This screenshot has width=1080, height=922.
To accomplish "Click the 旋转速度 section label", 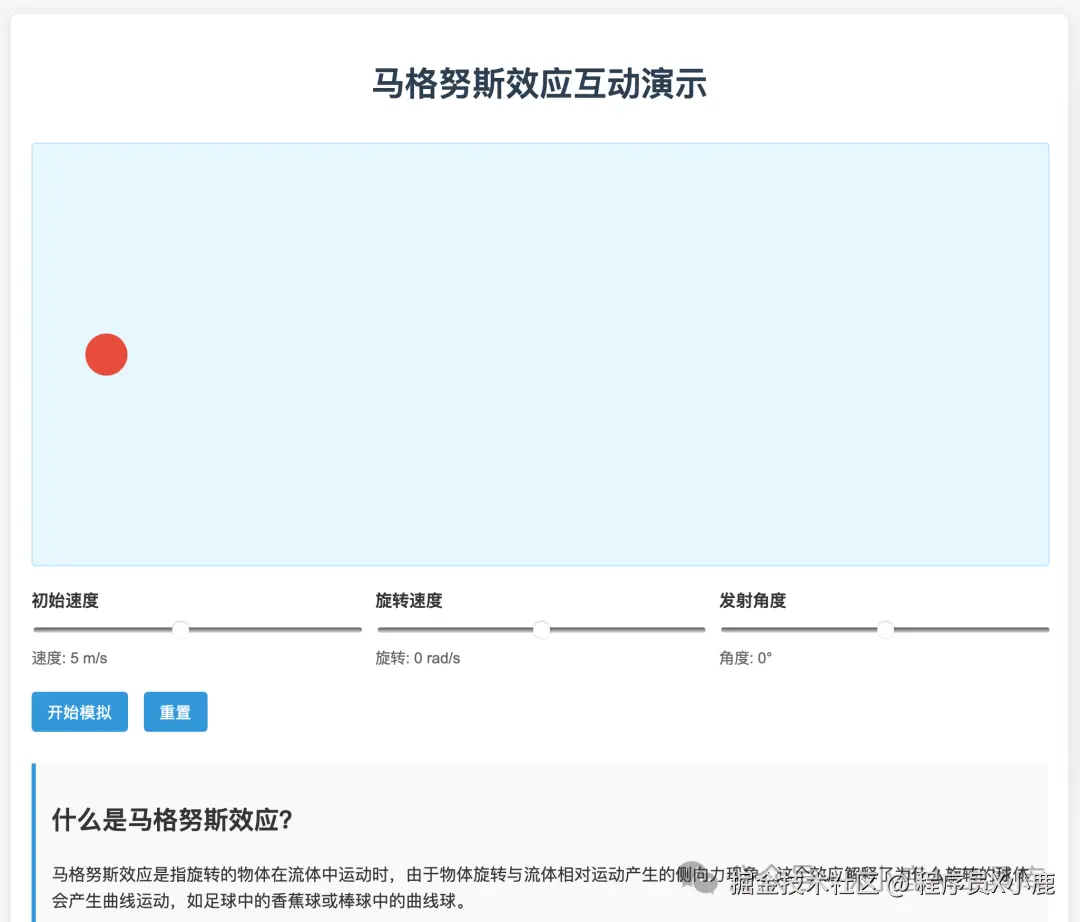I will [409, 600].
